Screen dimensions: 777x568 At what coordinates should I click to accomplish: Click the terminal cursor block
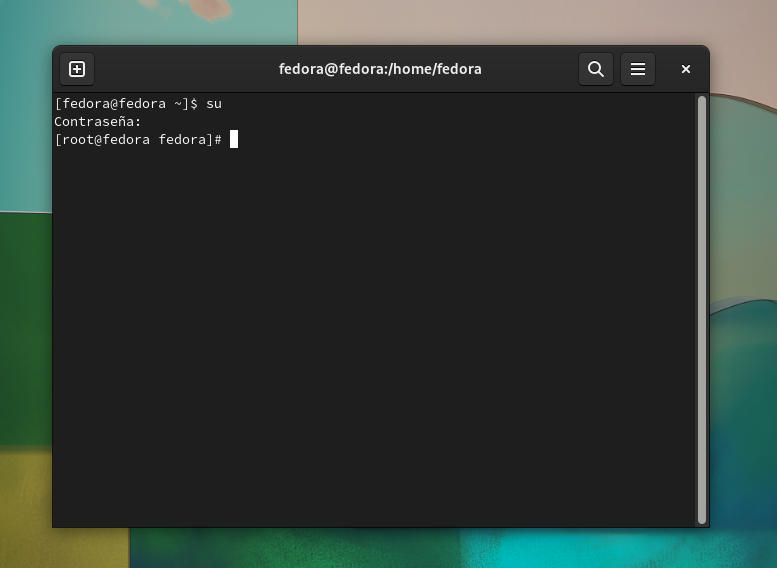tap(234, 139)
